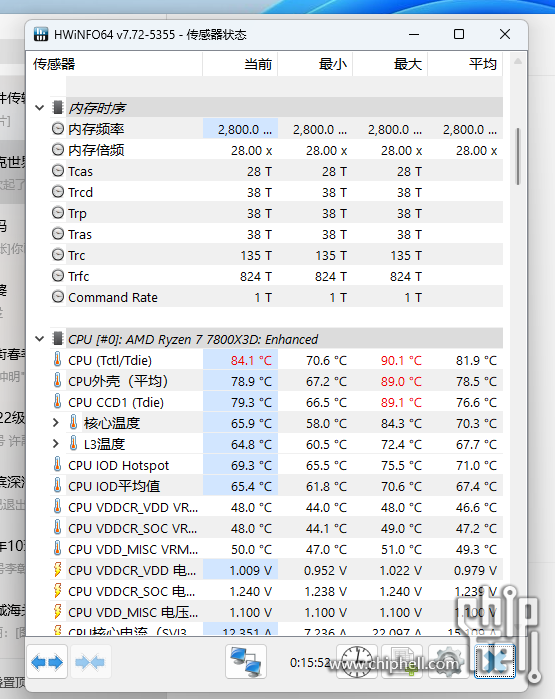
Task: Click thermometer icon of 核心温度 row
Action: click(74, 422)
